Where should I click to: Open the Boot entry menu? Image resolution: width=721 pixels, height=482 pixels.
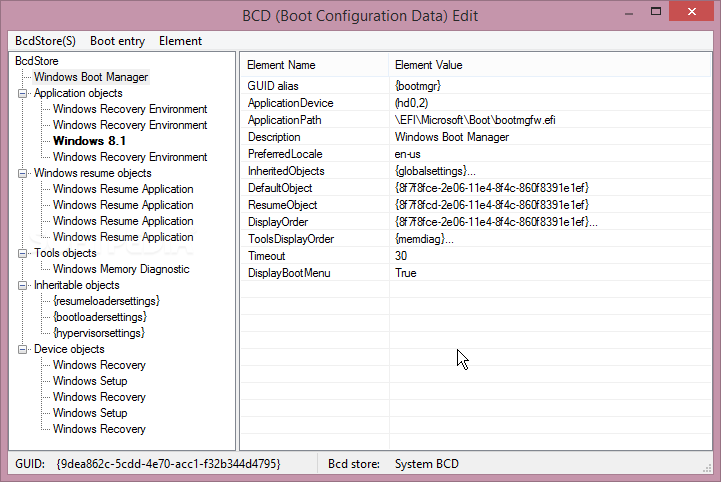(x=117, y=41)
